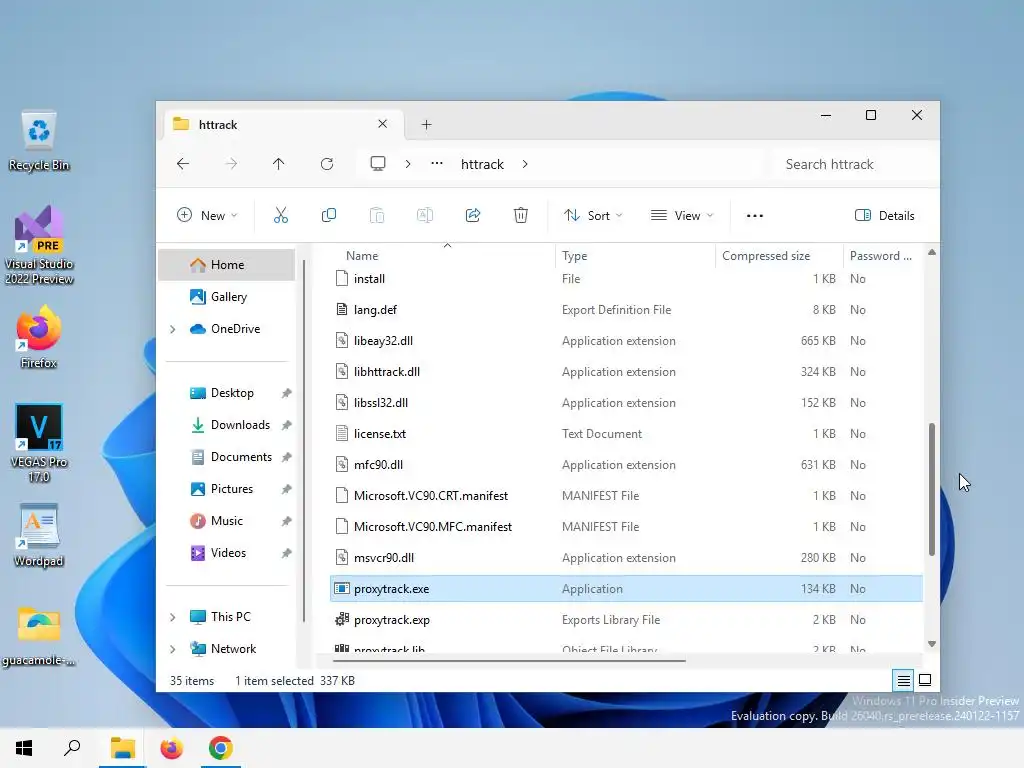This screenshot has width=1024, height=768.
Task: Launch Firefox from taskbar
Action: 172,748
